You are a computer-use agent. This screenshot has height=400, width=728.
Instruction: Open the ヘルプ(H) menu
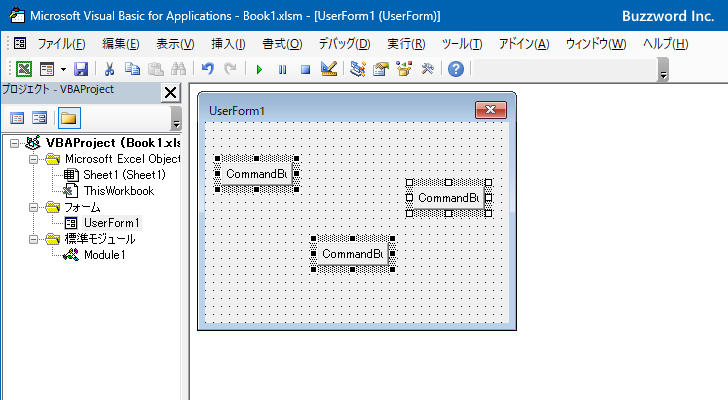click(666, 44)
